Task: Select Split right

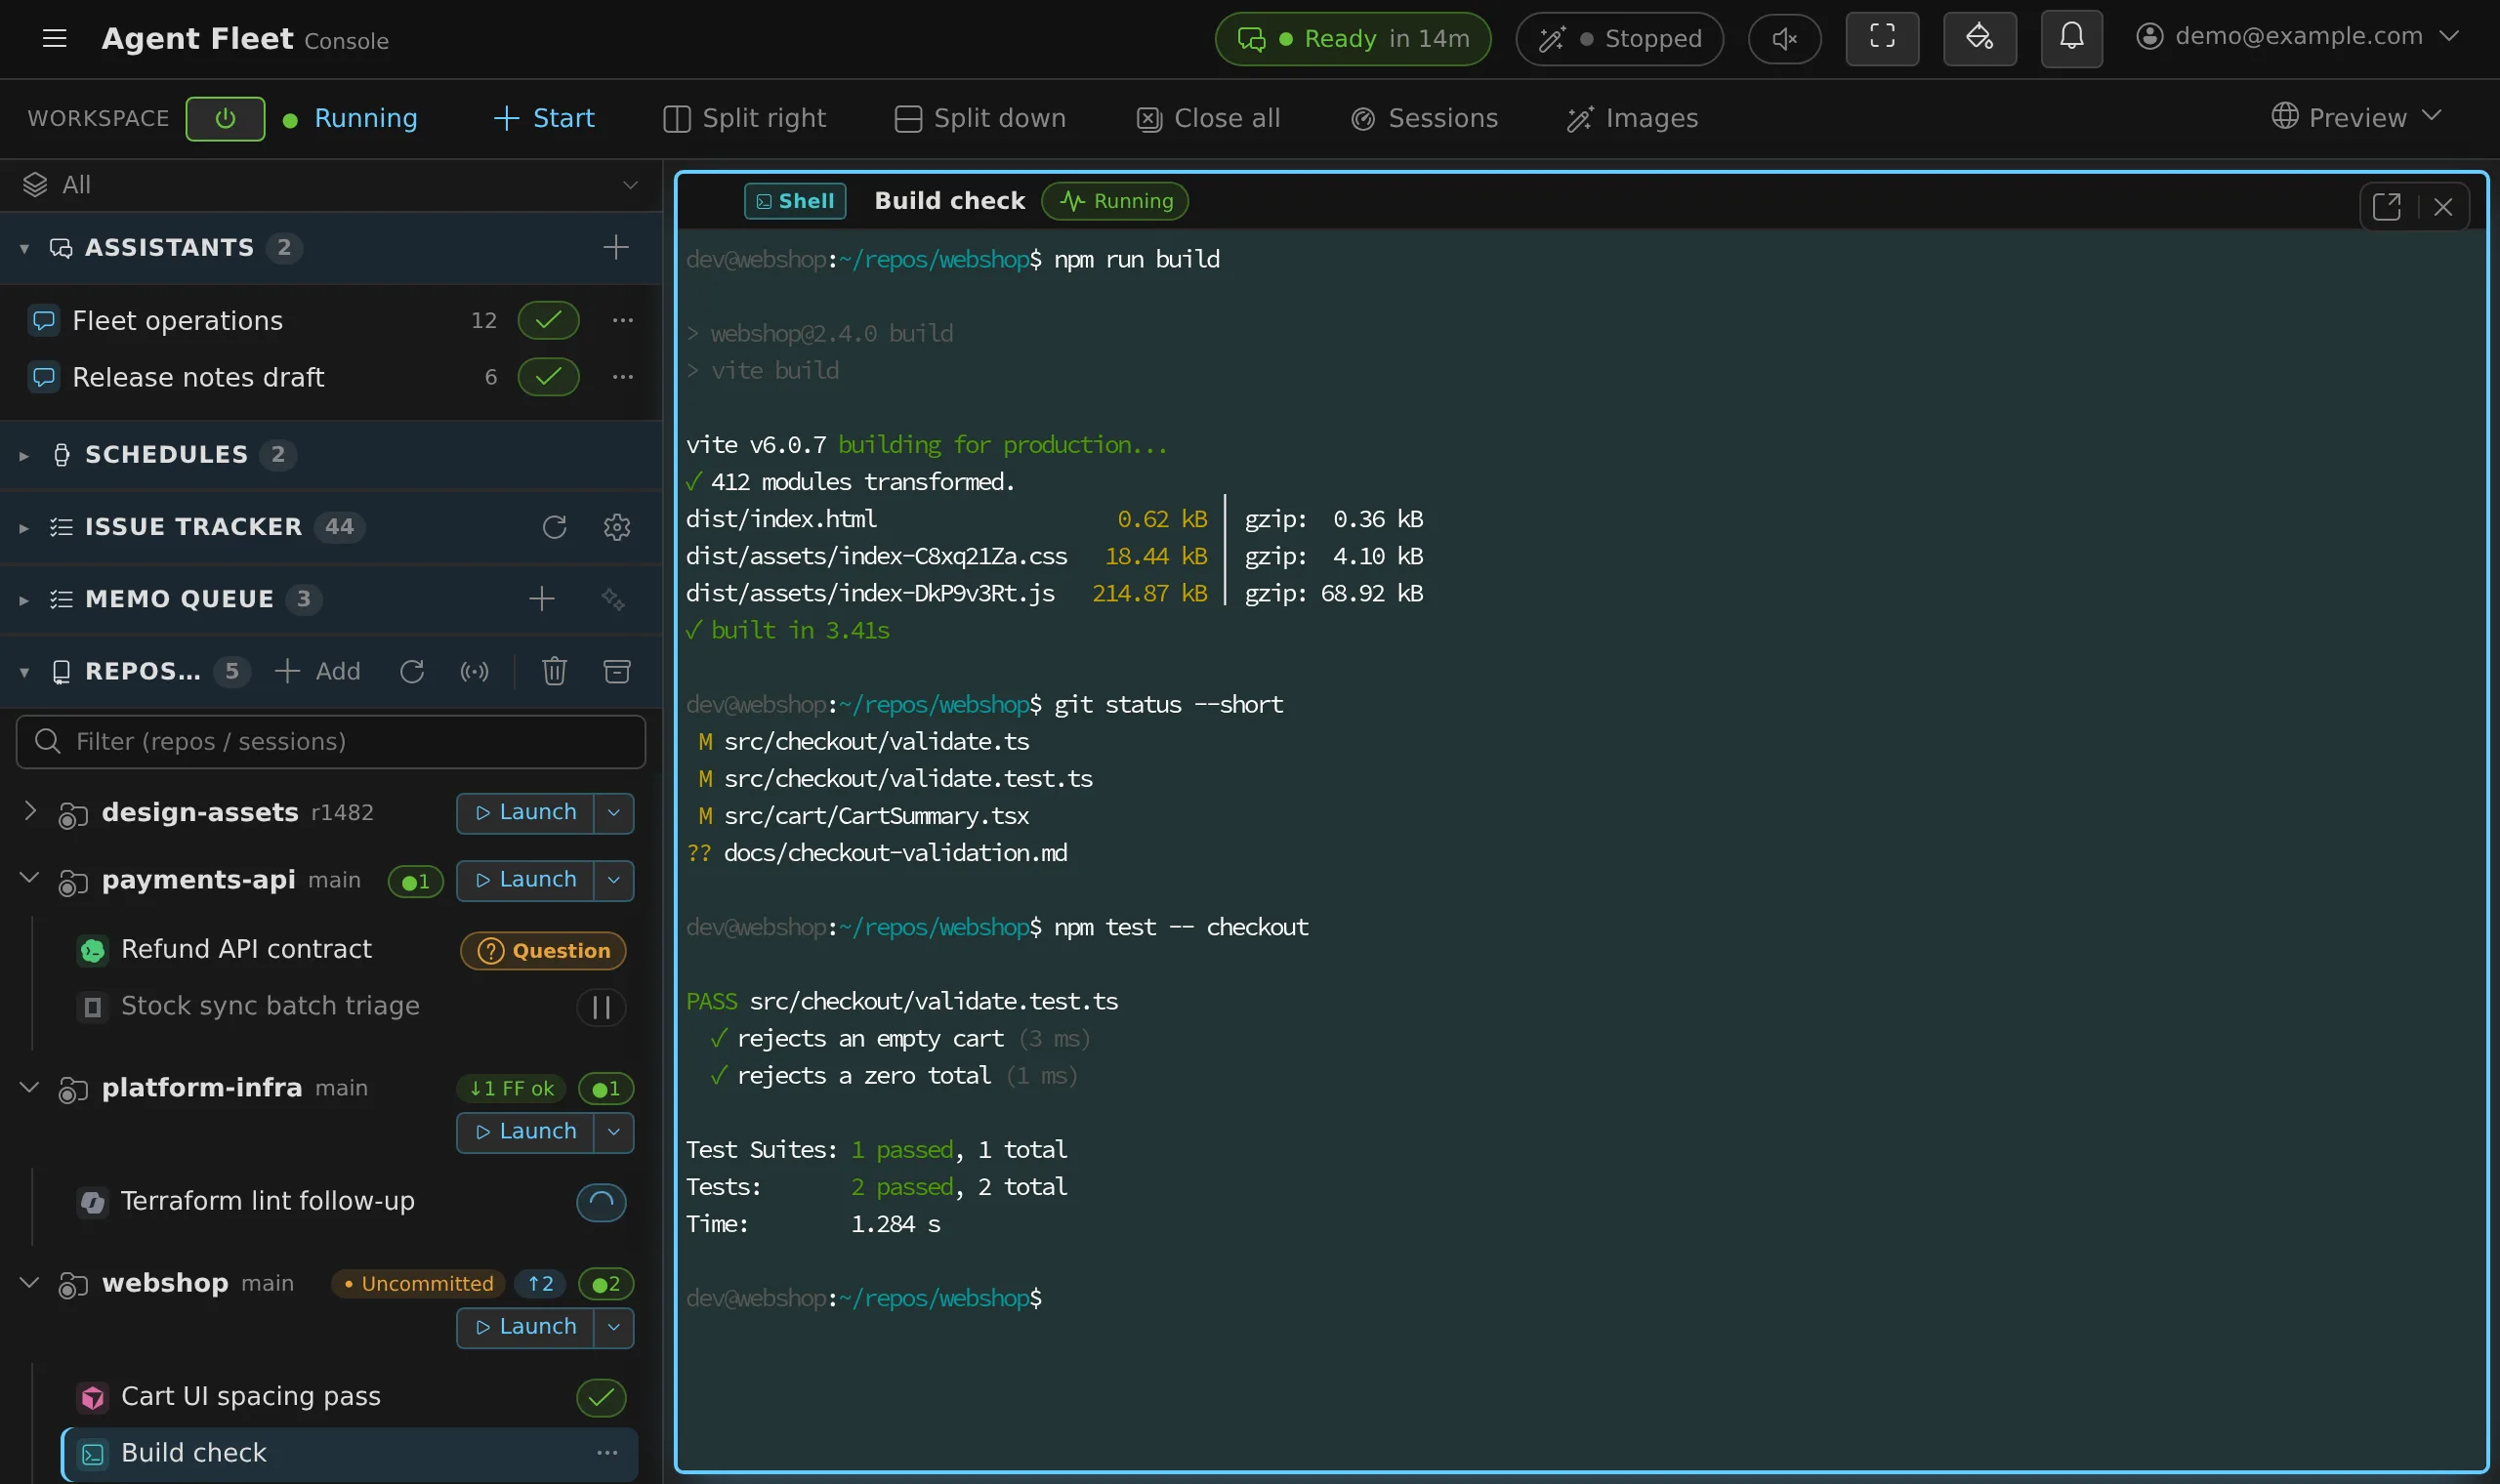Action: pos(744,119)
